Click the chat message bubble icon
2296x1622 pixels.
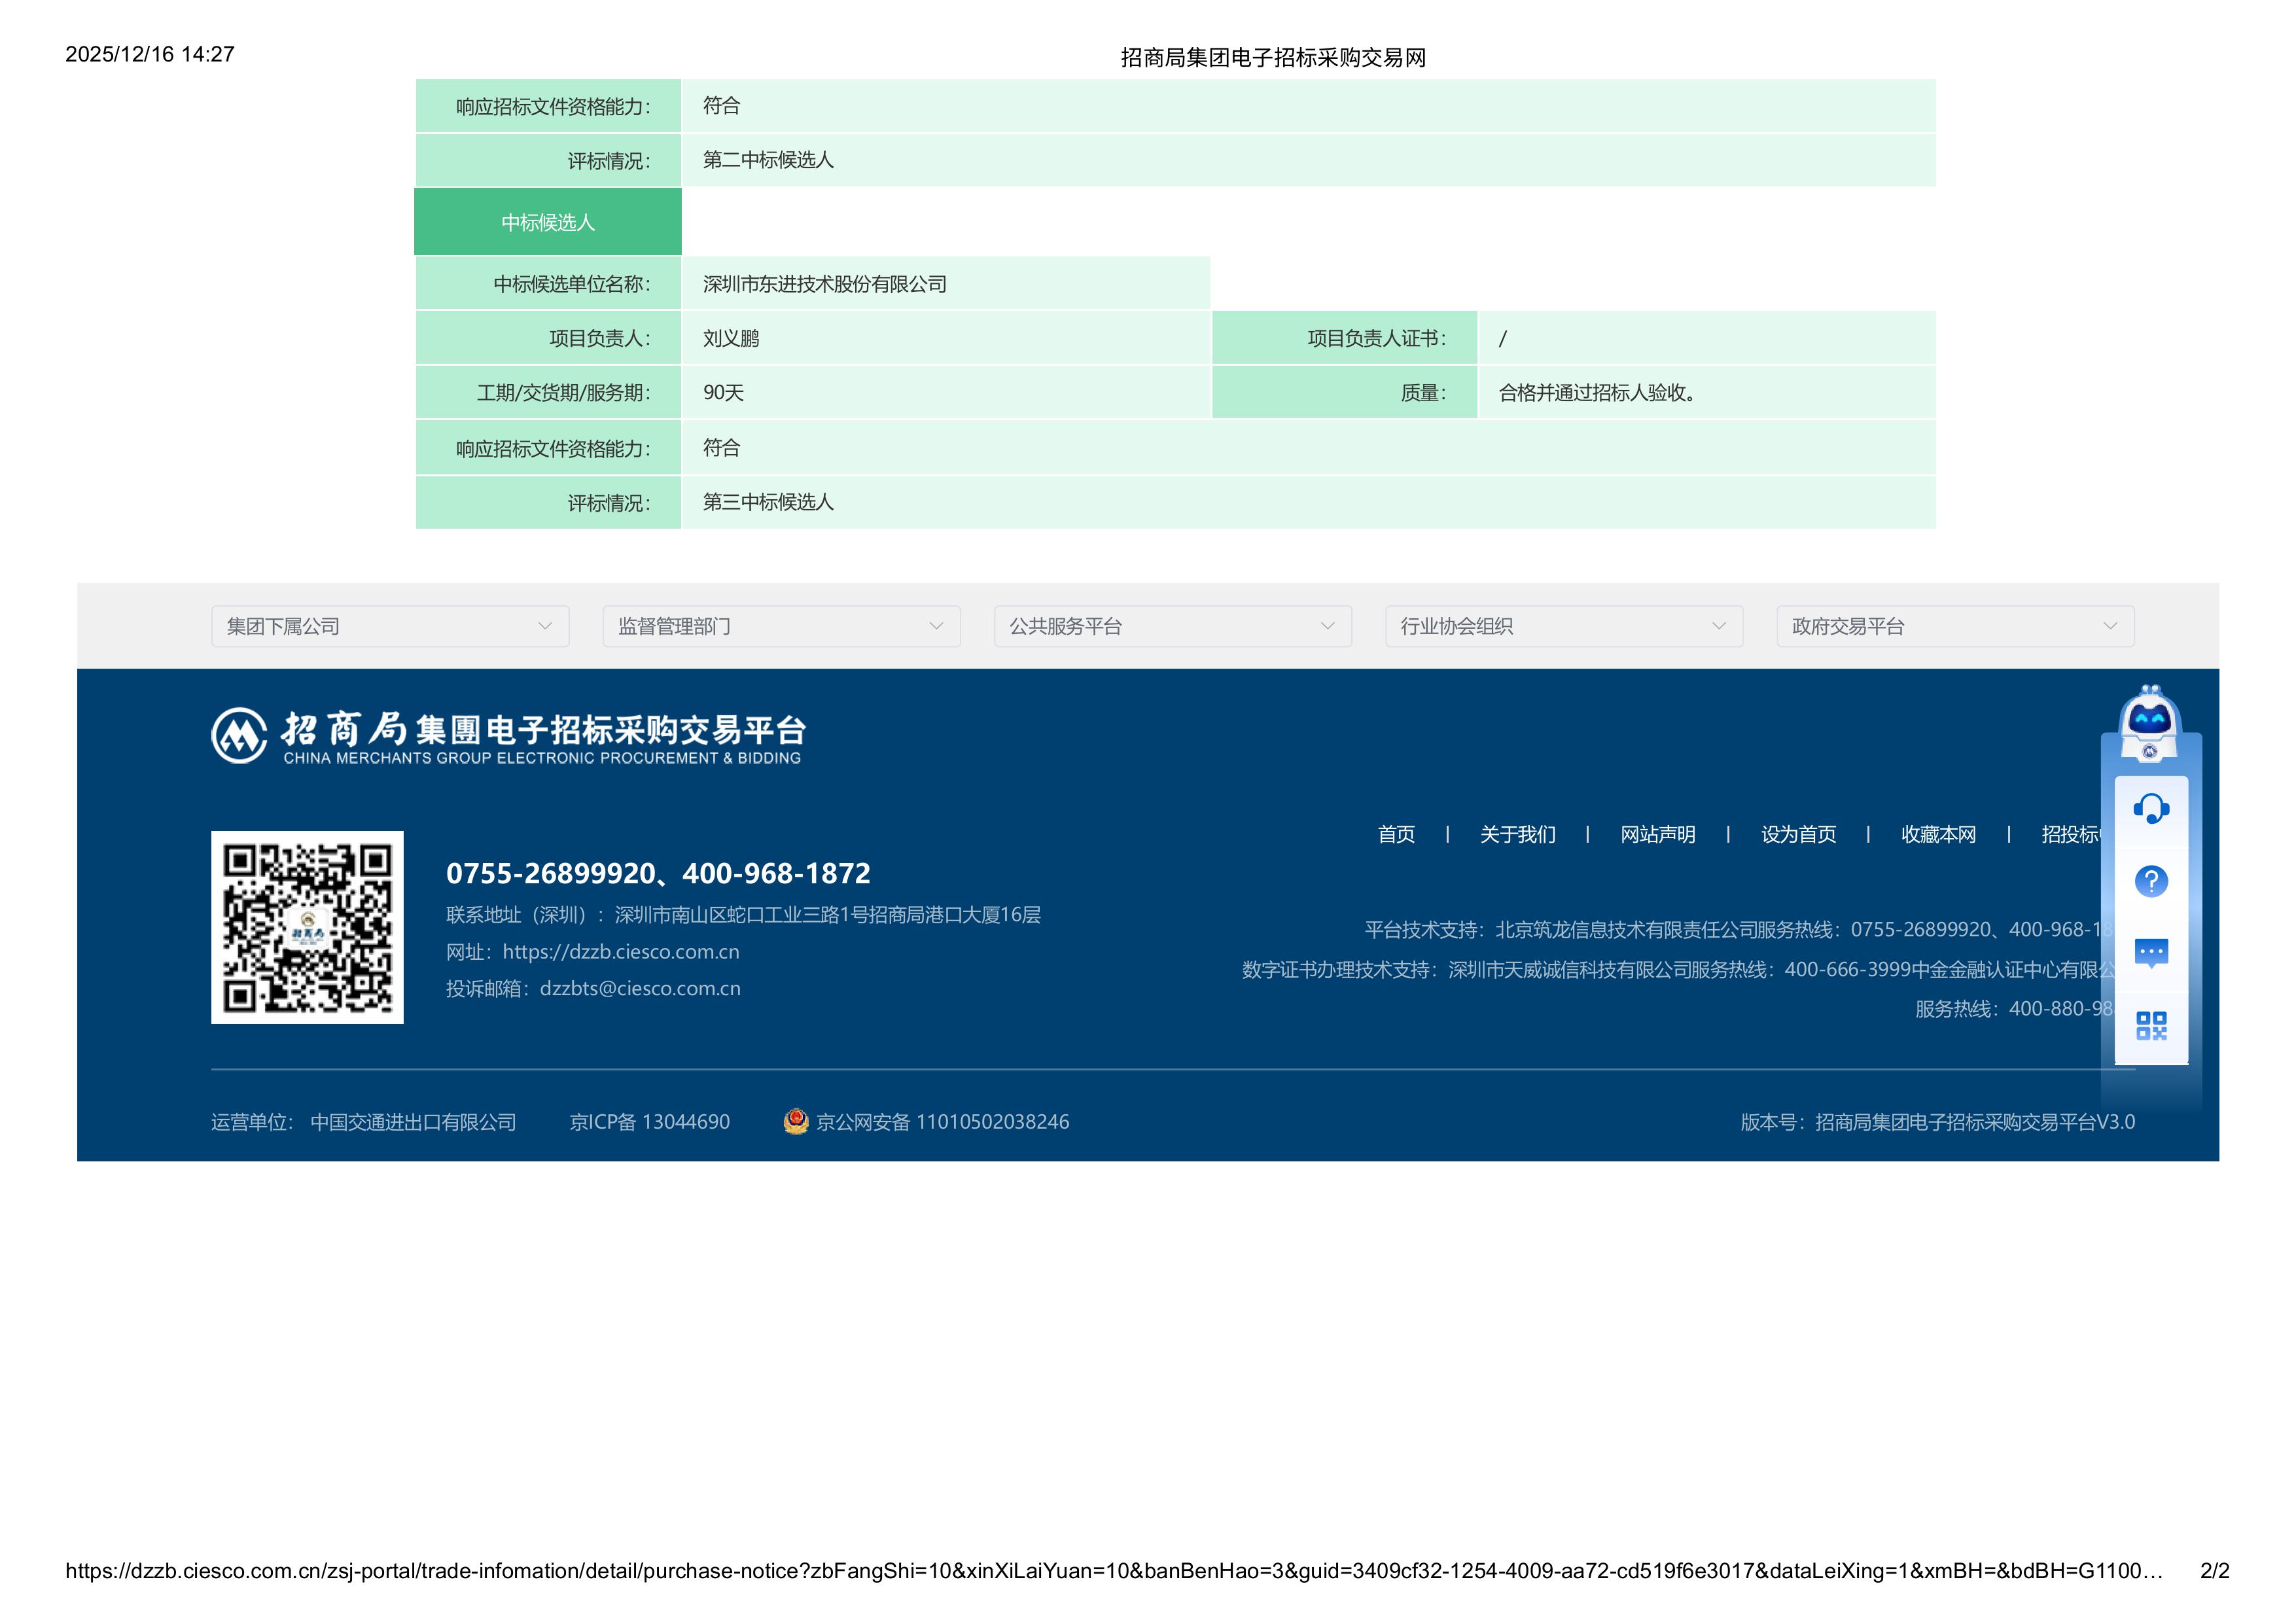tap(2151, 952)
